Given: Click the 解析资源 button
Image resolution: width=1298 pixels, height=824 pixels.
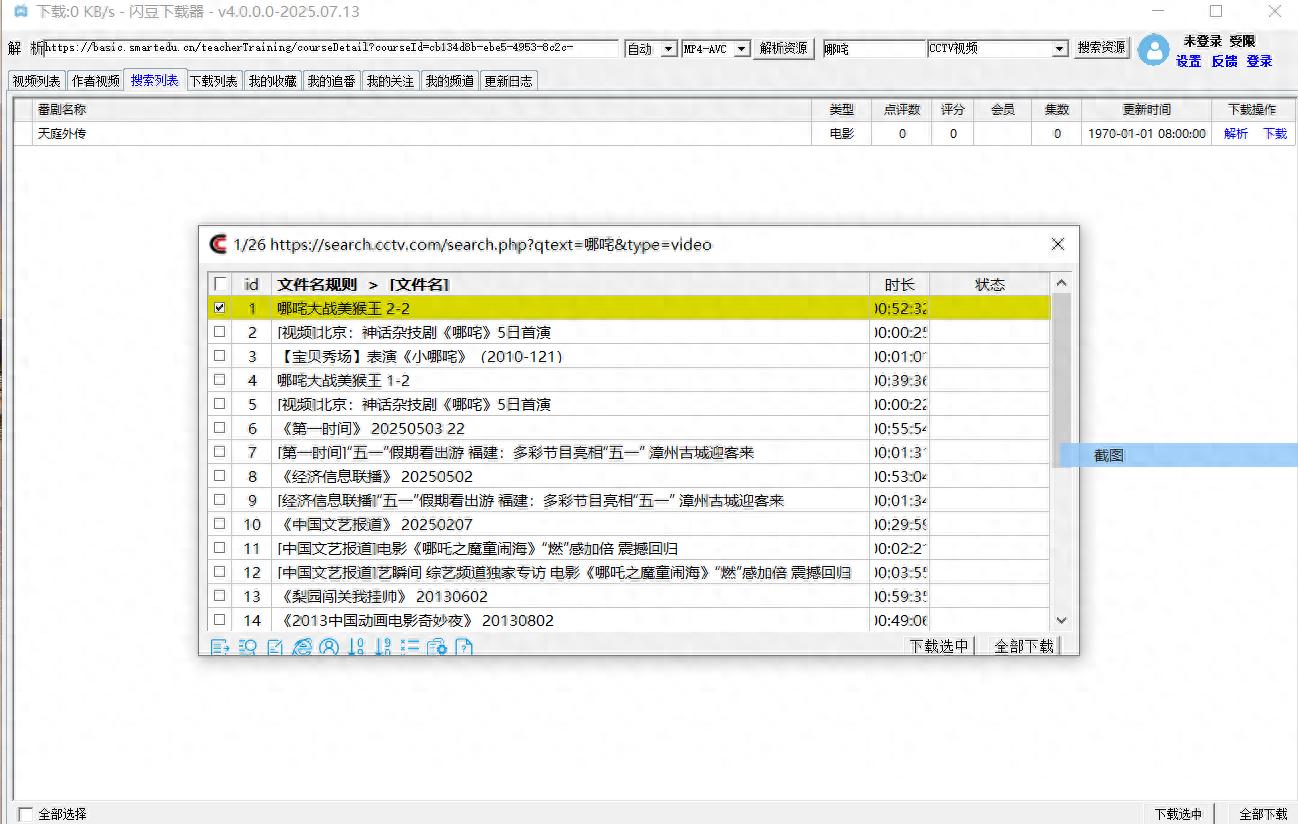Looking at the screenshot, I should pyautogui.click(x=783, y=48).
